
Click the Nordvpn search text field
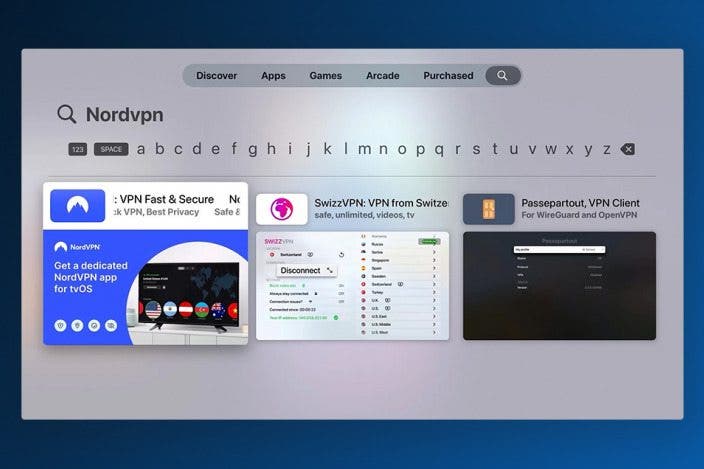click(x=124, y=114)
